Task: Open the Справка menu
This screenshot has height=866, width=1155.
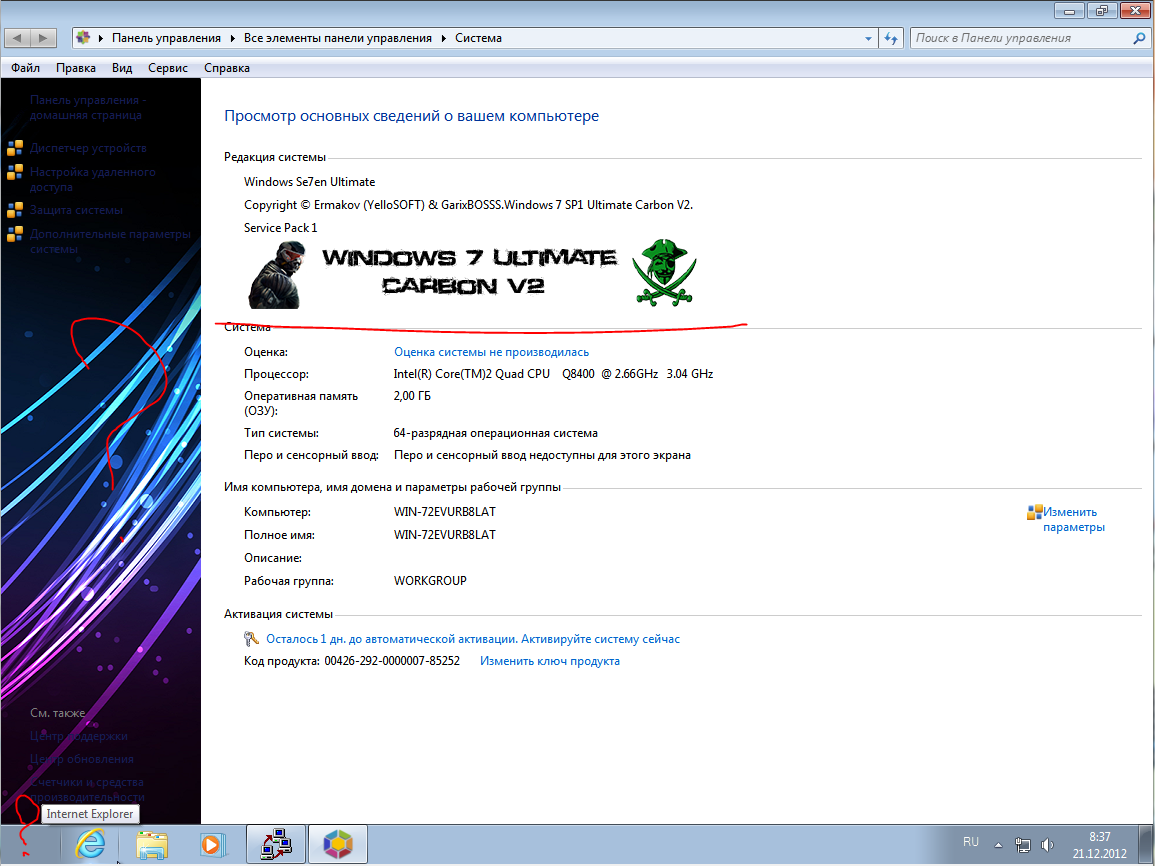Action: 227,68
